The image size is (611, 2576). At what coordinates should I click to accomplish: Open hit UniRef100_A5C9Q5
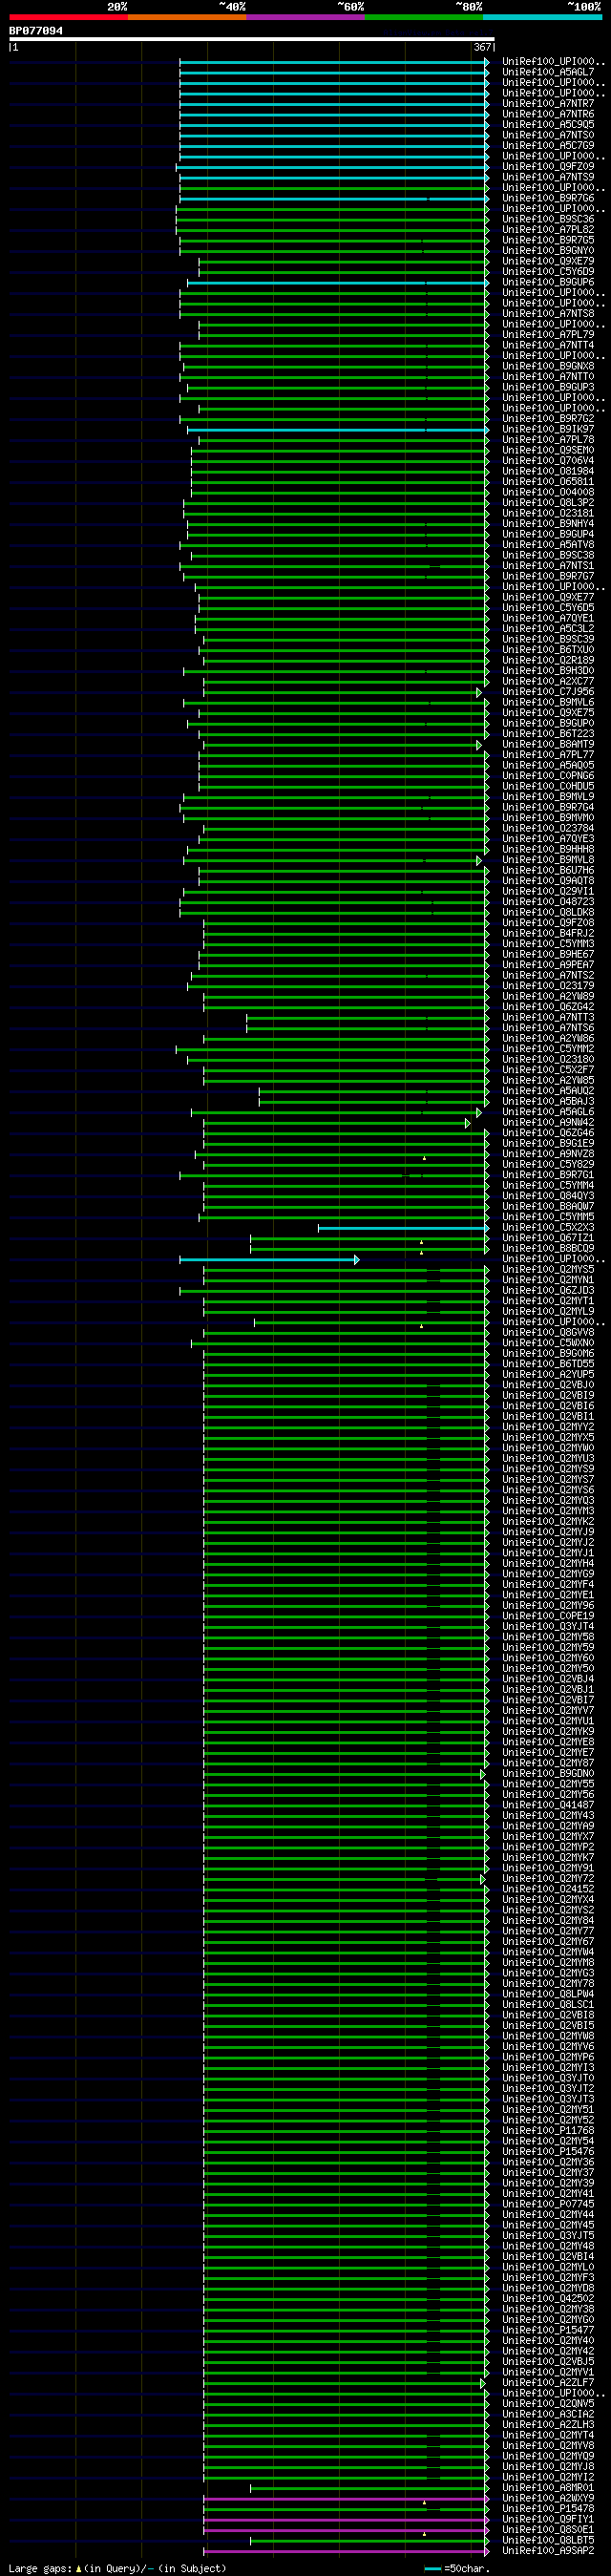548,125
